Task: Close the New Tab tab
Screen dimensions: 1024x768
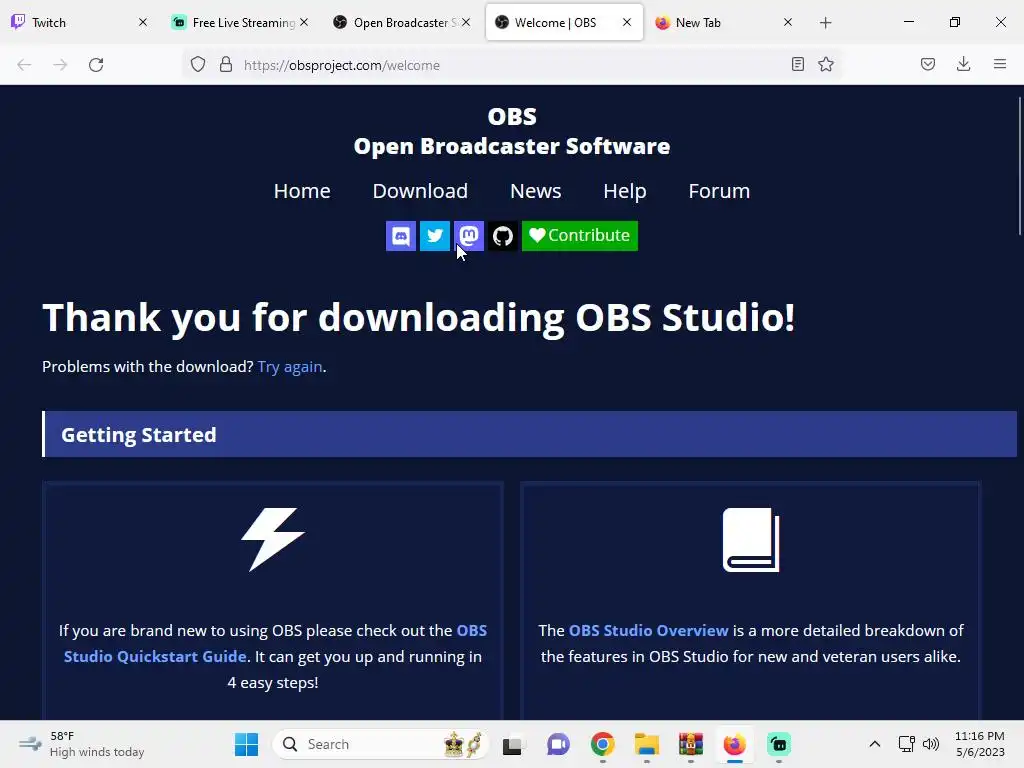Action: [788, 23]
